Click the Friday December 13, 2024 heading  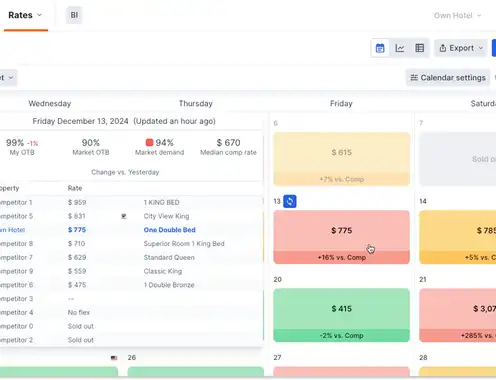tap(80, 121)
